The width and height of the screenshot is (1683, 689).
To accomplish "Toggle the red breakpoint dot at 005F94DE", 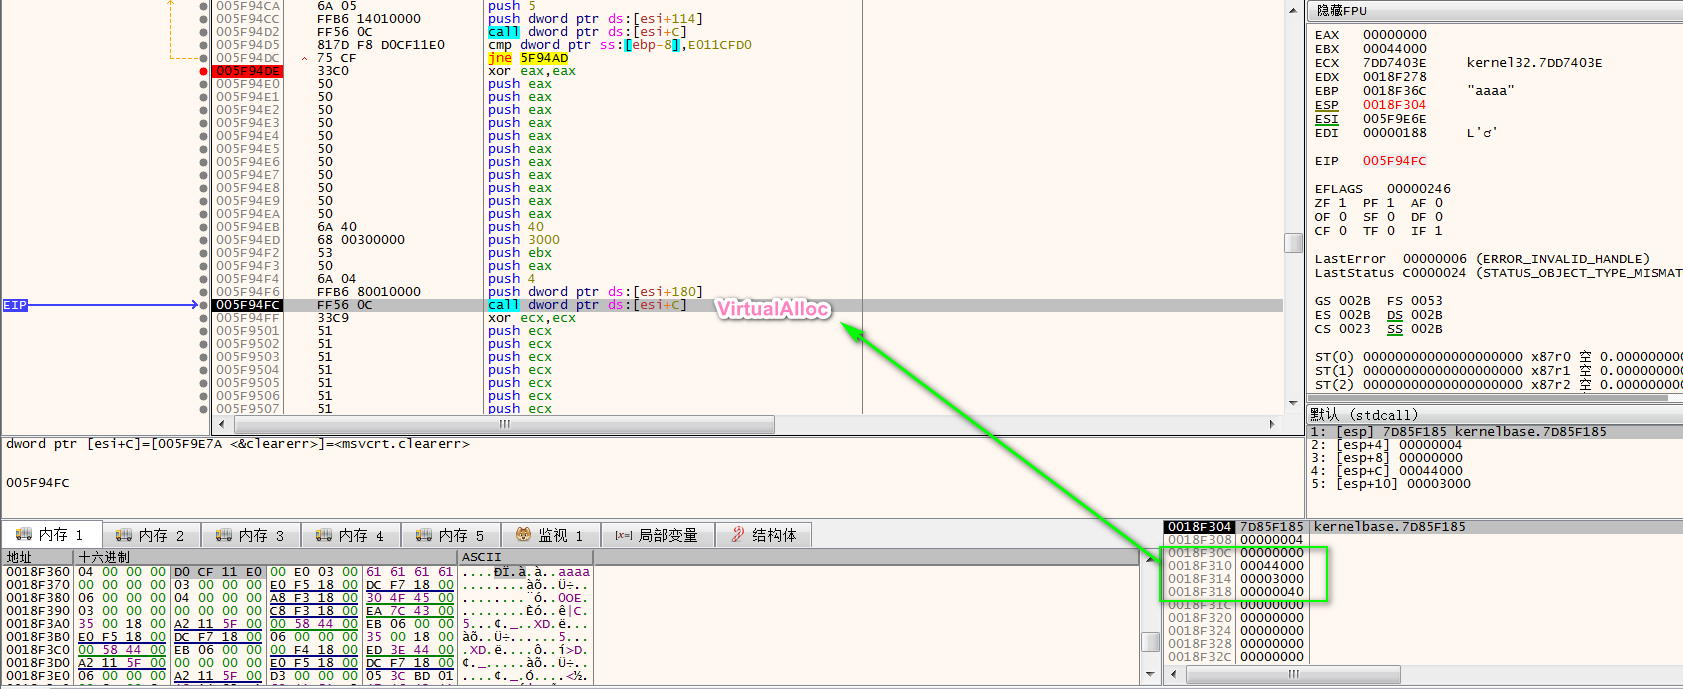I will (204, 71).
